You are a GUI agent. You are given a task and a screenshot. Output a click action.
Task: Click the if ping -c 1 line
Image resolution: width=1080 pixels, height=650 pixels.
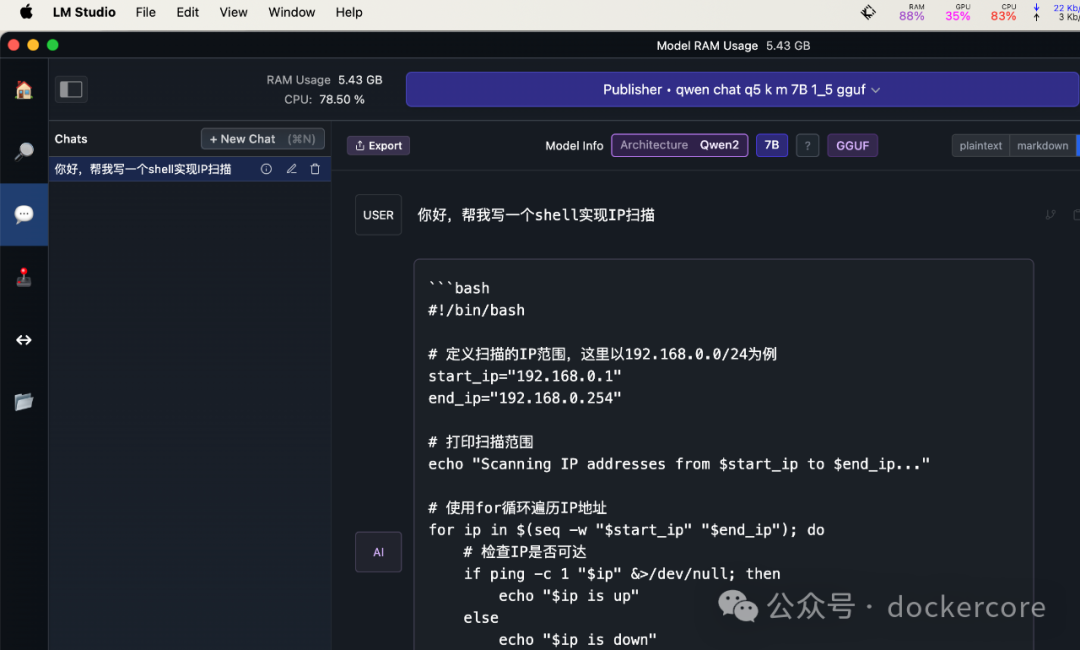(622, 574)
